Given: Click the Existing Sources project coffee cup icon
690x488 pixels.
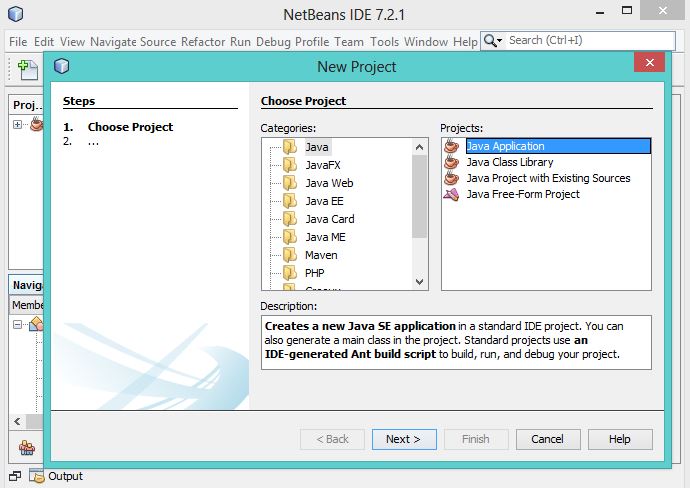Looking at the screenshot, I should click(x=451, y=178).
